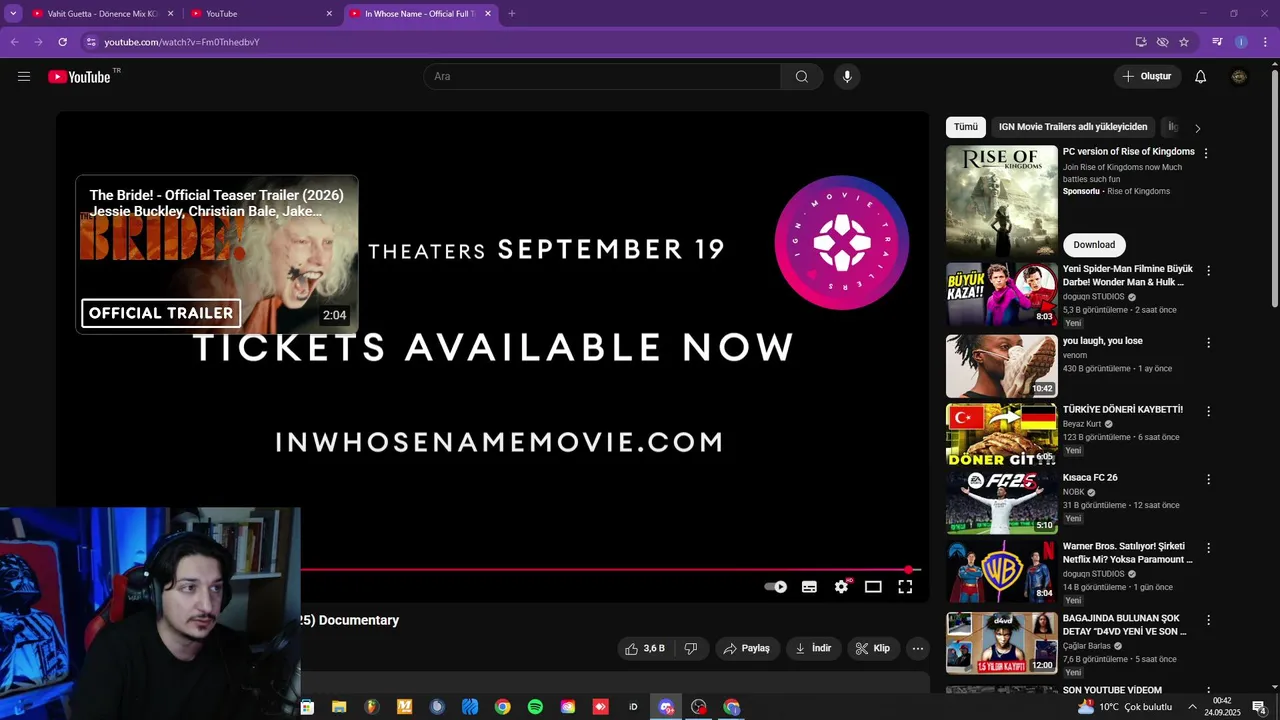Image resolution: width=1280 pixels, height=720 pixels.
Task: Click the Paylaş share button
Action: tap(746, 649)
